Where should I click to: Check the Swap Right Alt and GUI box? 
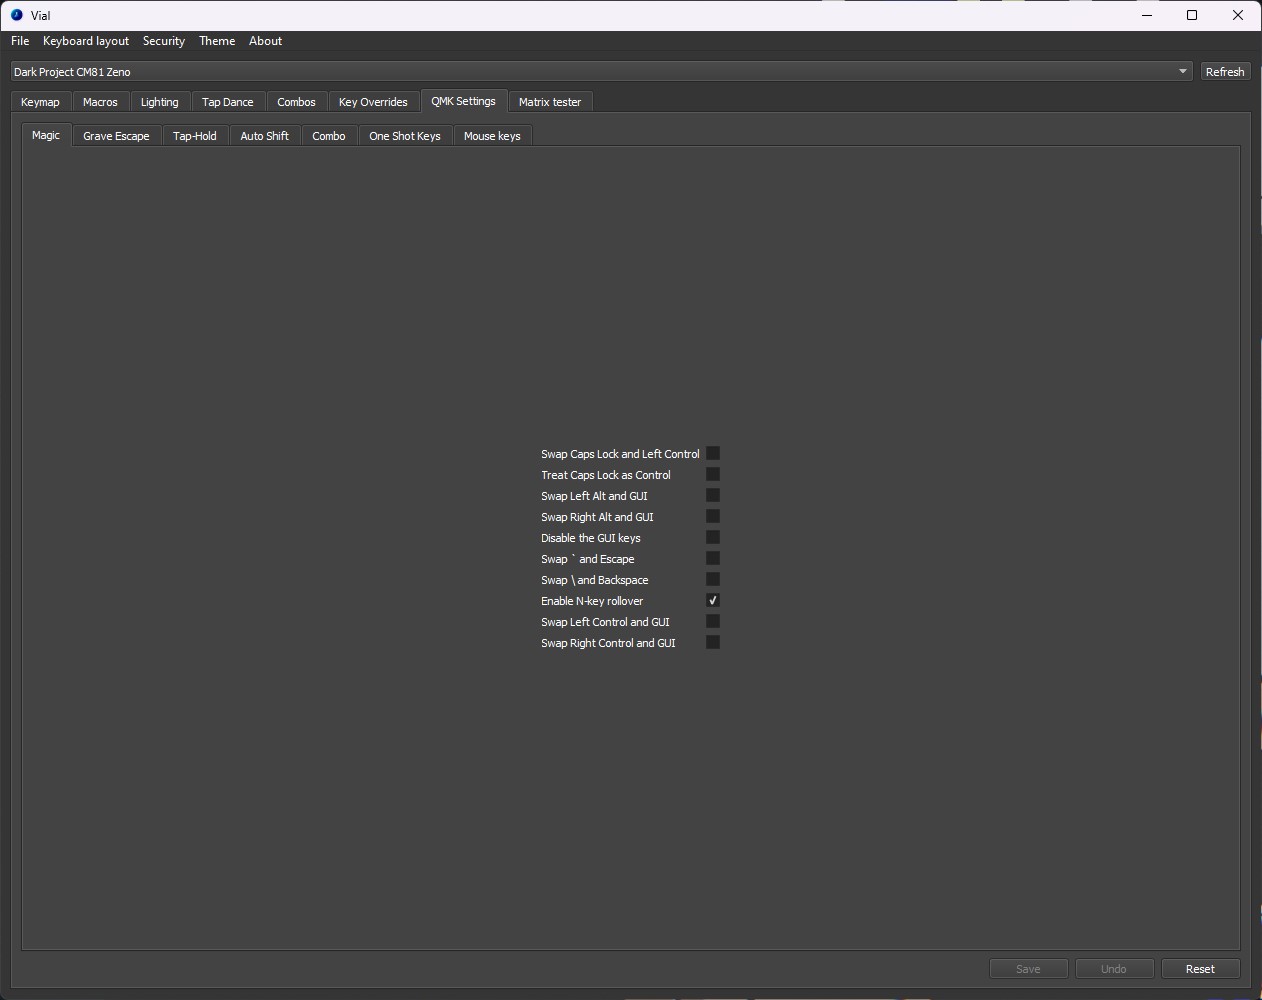point(713,517)
